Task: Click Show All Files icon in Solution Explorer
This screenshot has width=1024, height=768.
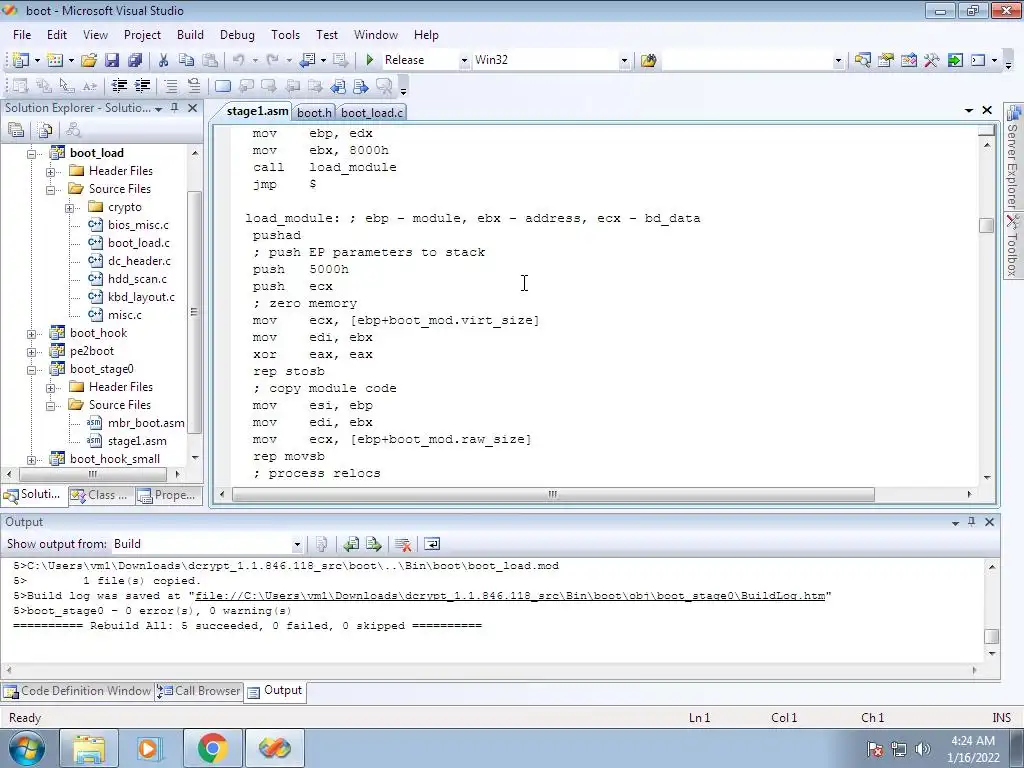Action: tap(45, 130)
